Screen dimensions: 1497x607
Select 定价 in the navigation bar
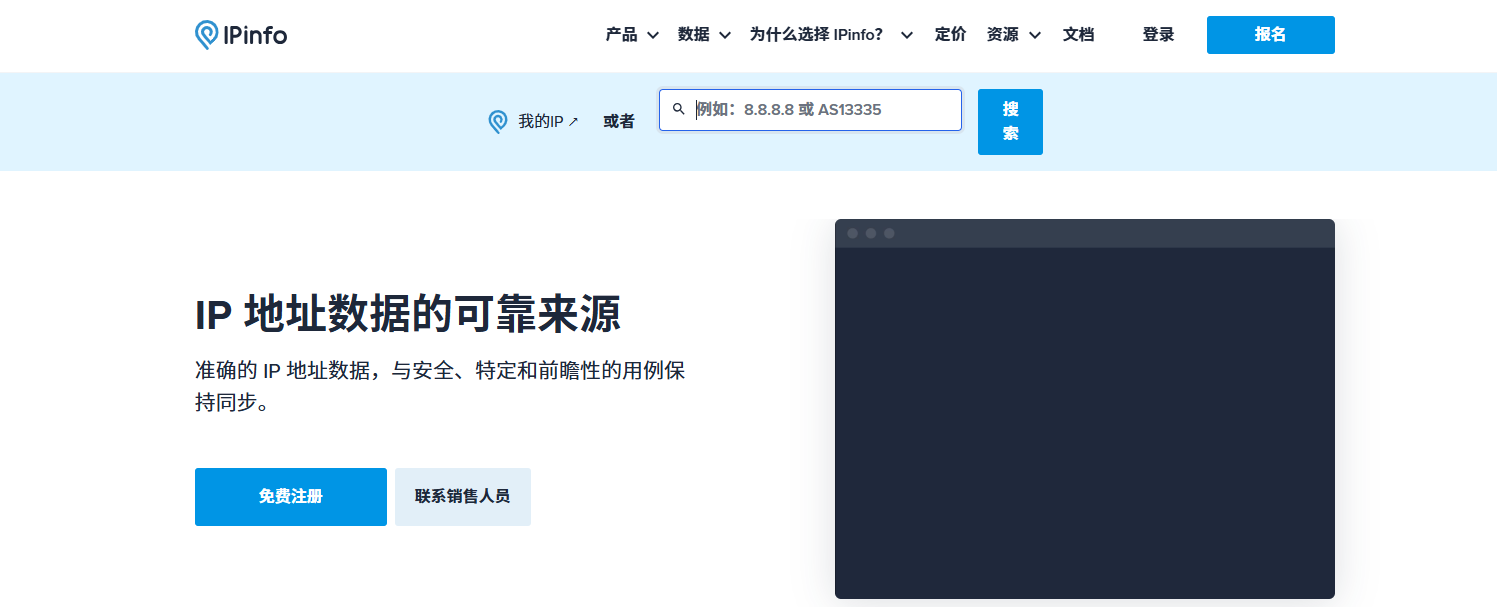[x=950, y=35]
